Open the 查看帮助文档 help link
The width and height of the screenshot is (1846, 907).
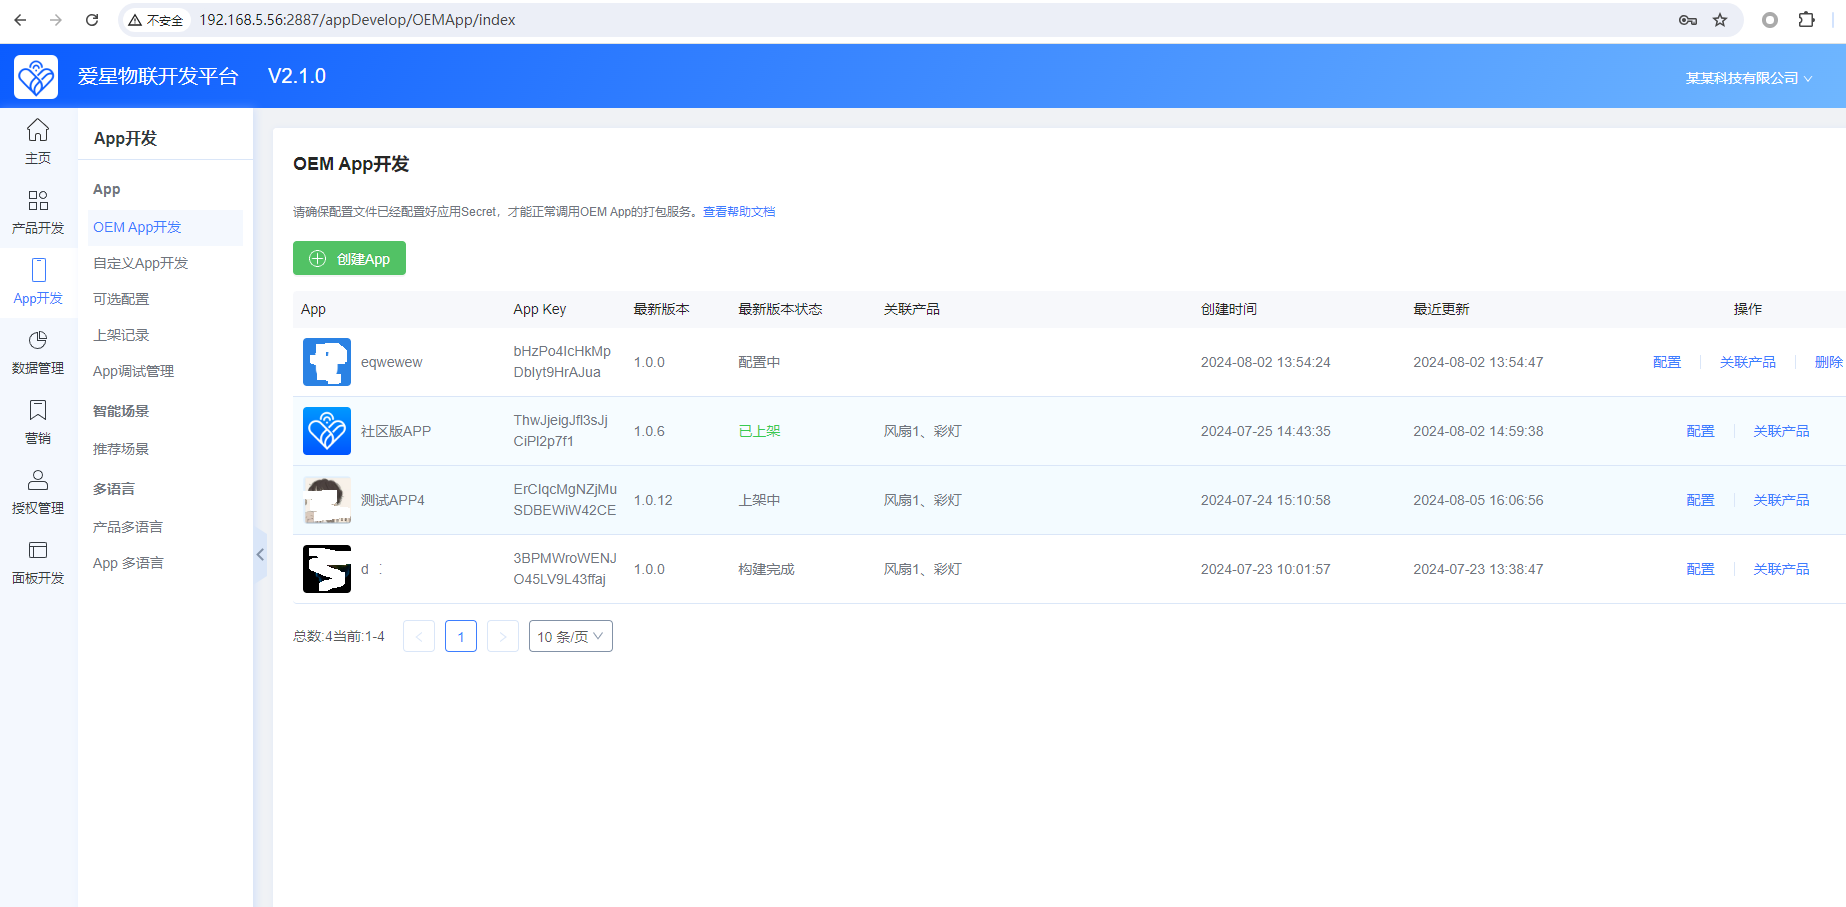(739, 212)
